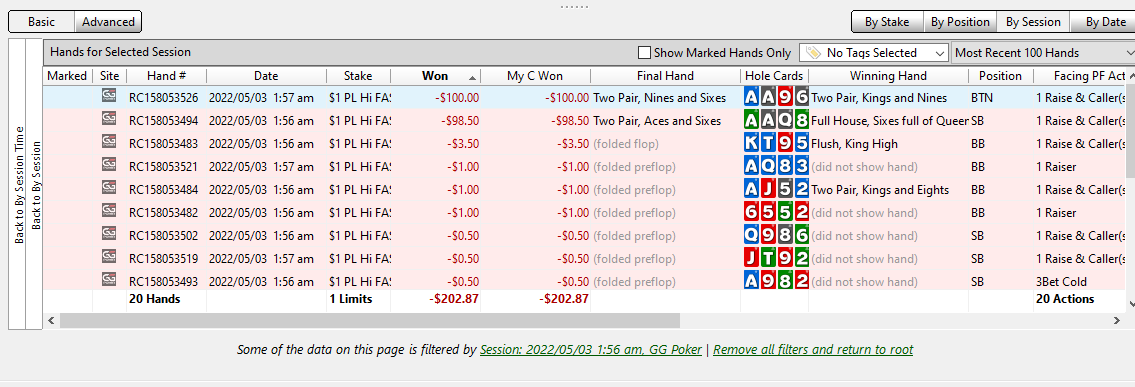Sort by the Stake column header
Screen dimensions: 1135x387
(x=358, y=76)
